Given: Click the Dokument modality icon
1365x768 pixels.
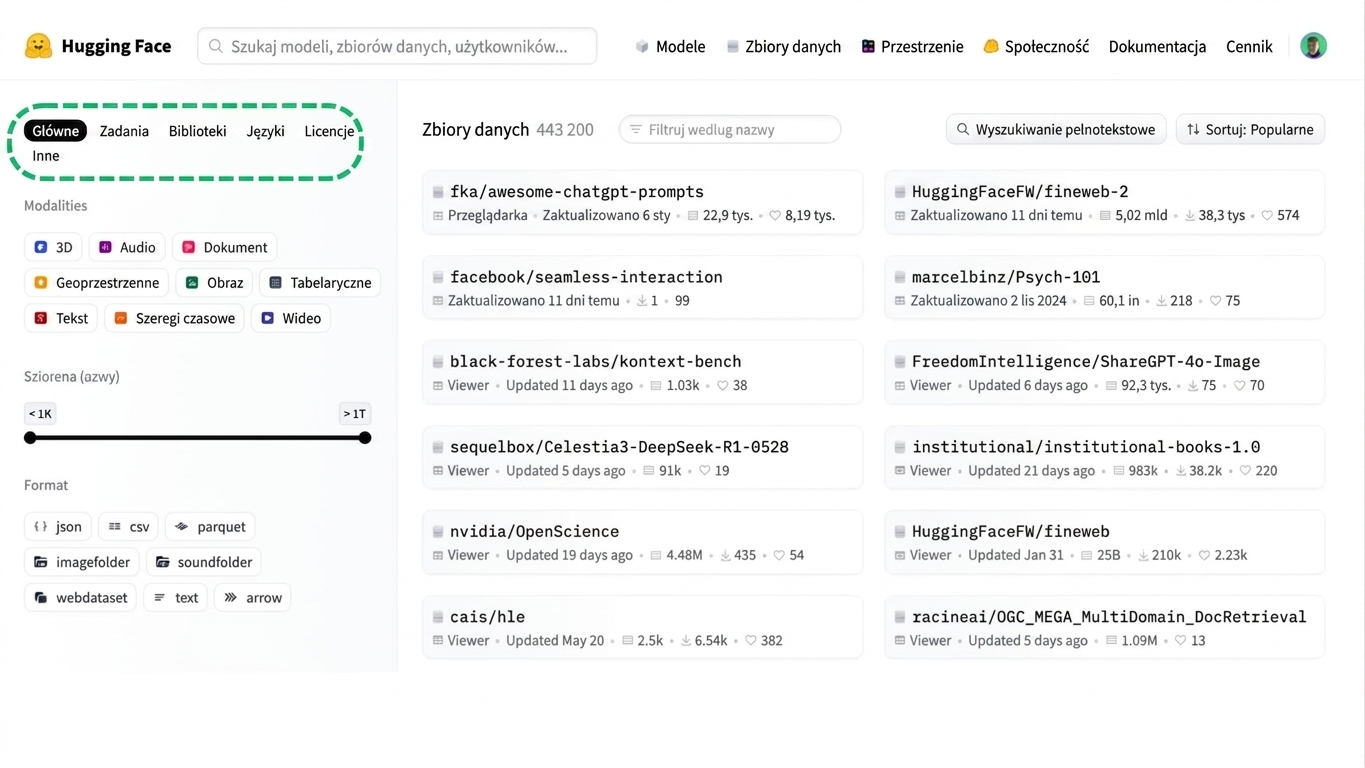Looking at the screenshot, I should click(x=188, y=247).
